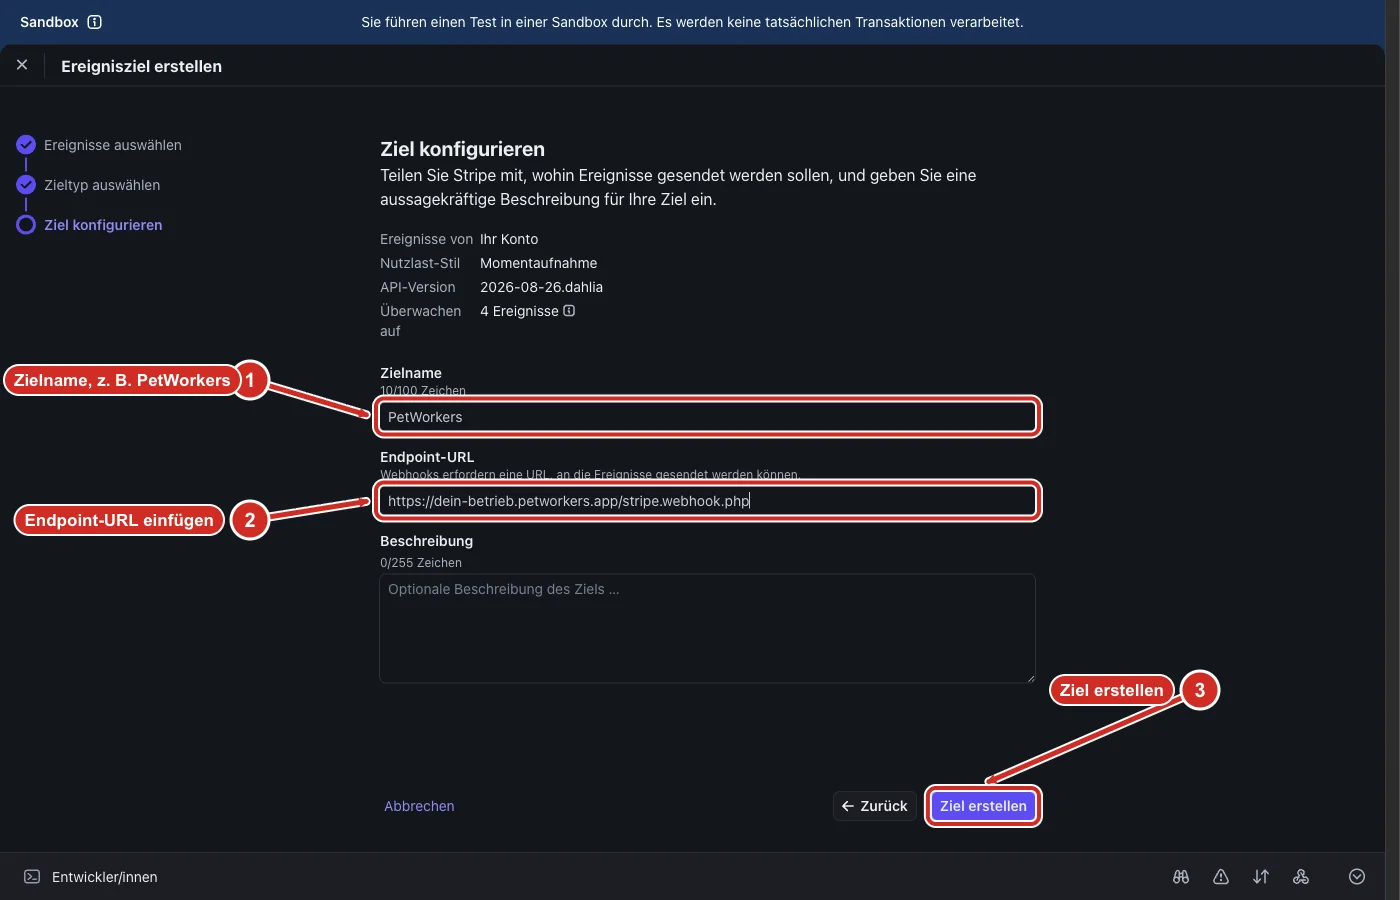Close the Ereignisziel erstellen dialog

[22, 65]
